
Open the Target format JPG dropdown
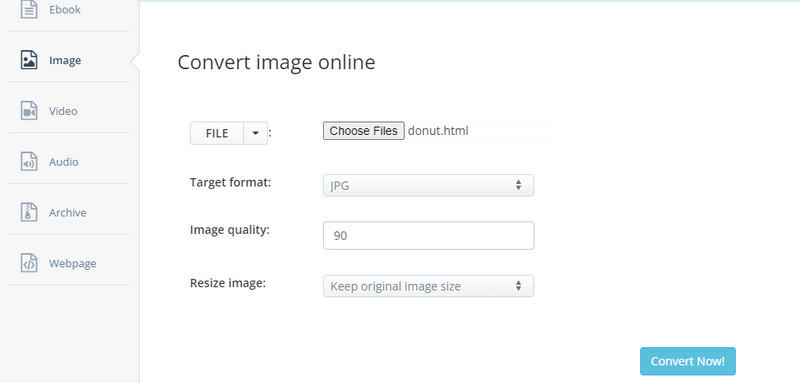[x=429, y=185]
